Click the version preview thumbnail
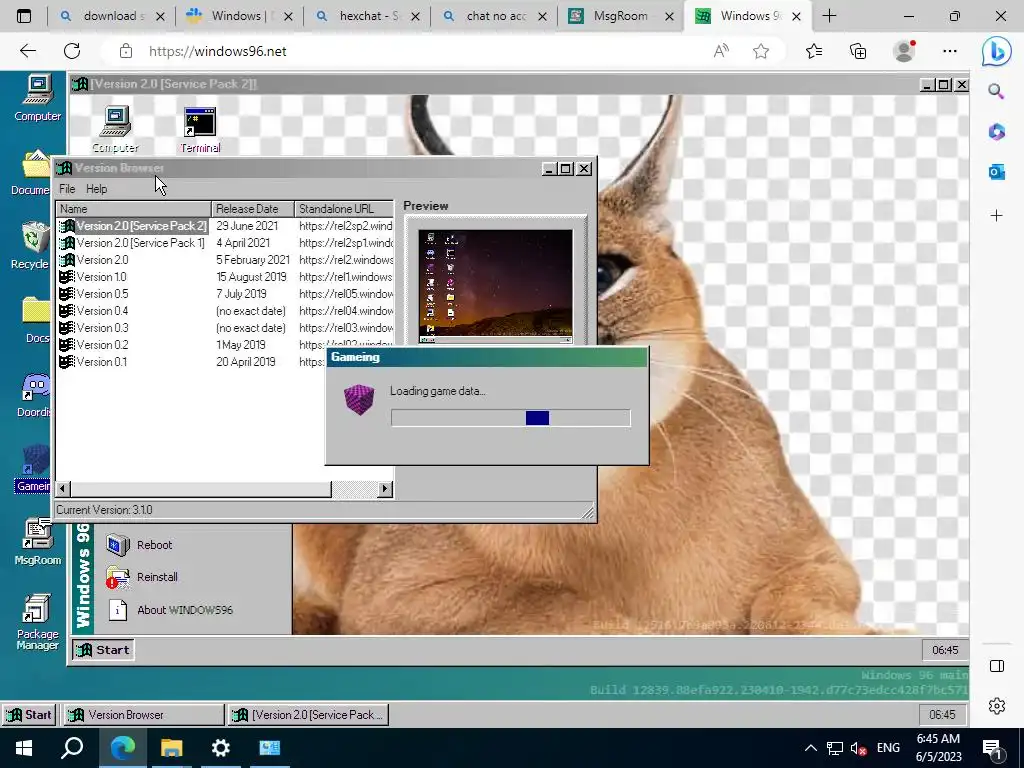The height and width of the screenshot is (768, 1024). pyautogui.click(x=495, y=285)
